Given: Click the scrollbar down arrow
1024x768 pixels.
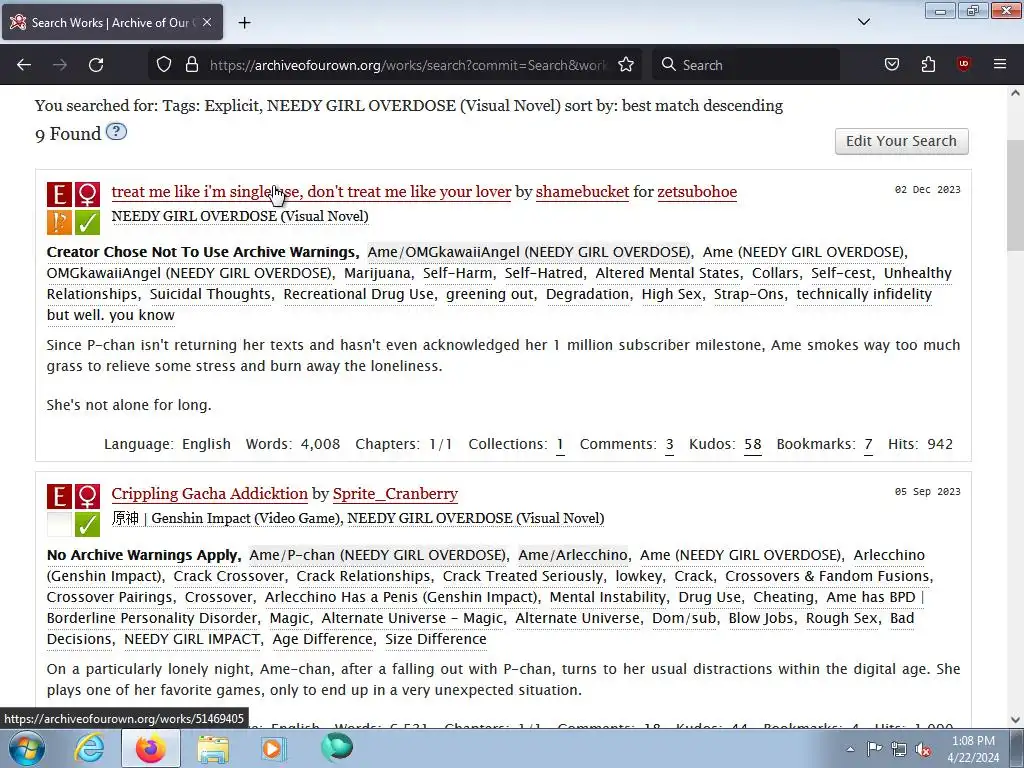Looking at the screenshot, I should (x=1016, y=720).
